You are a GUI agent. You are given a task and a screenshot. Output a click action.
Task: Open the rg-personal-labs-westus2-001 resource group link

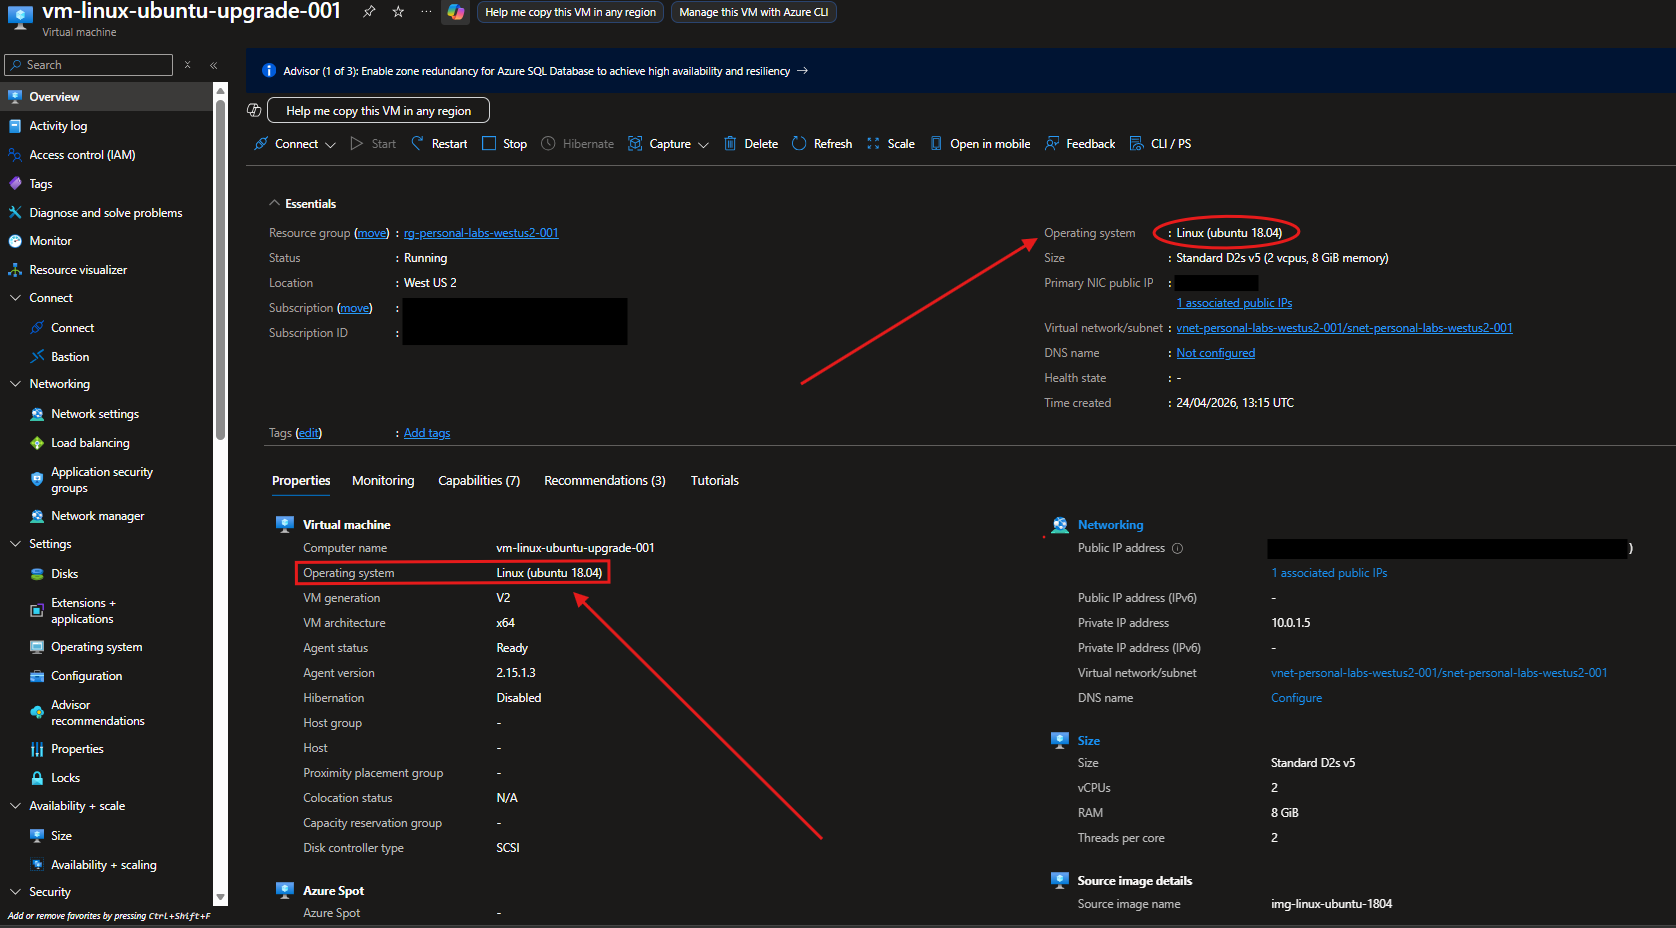[x=481, y=233]
